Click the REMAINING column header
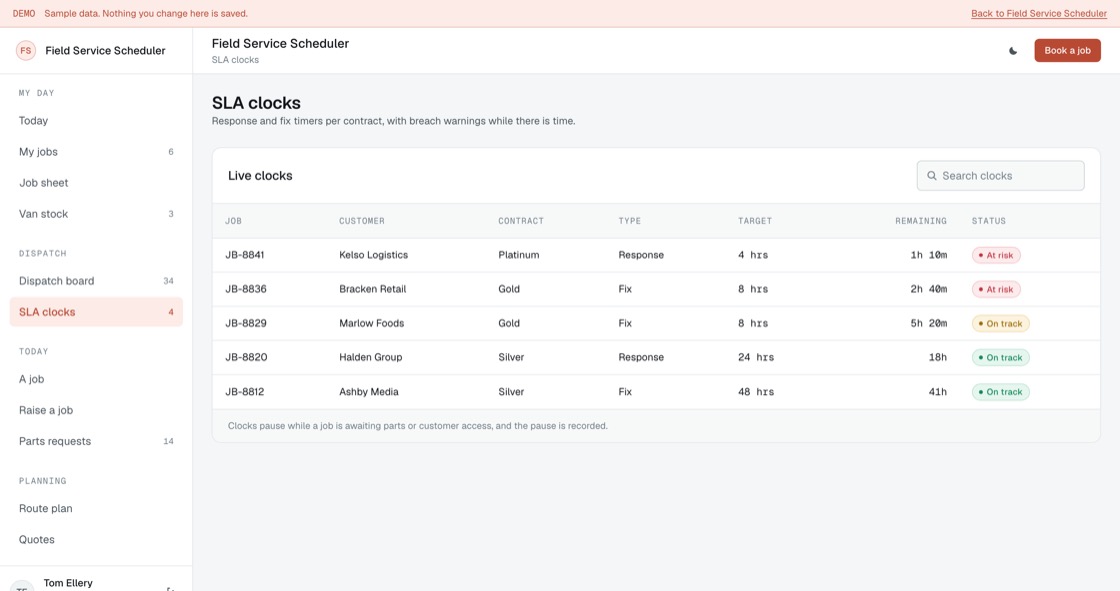 [x=921, y=221]
